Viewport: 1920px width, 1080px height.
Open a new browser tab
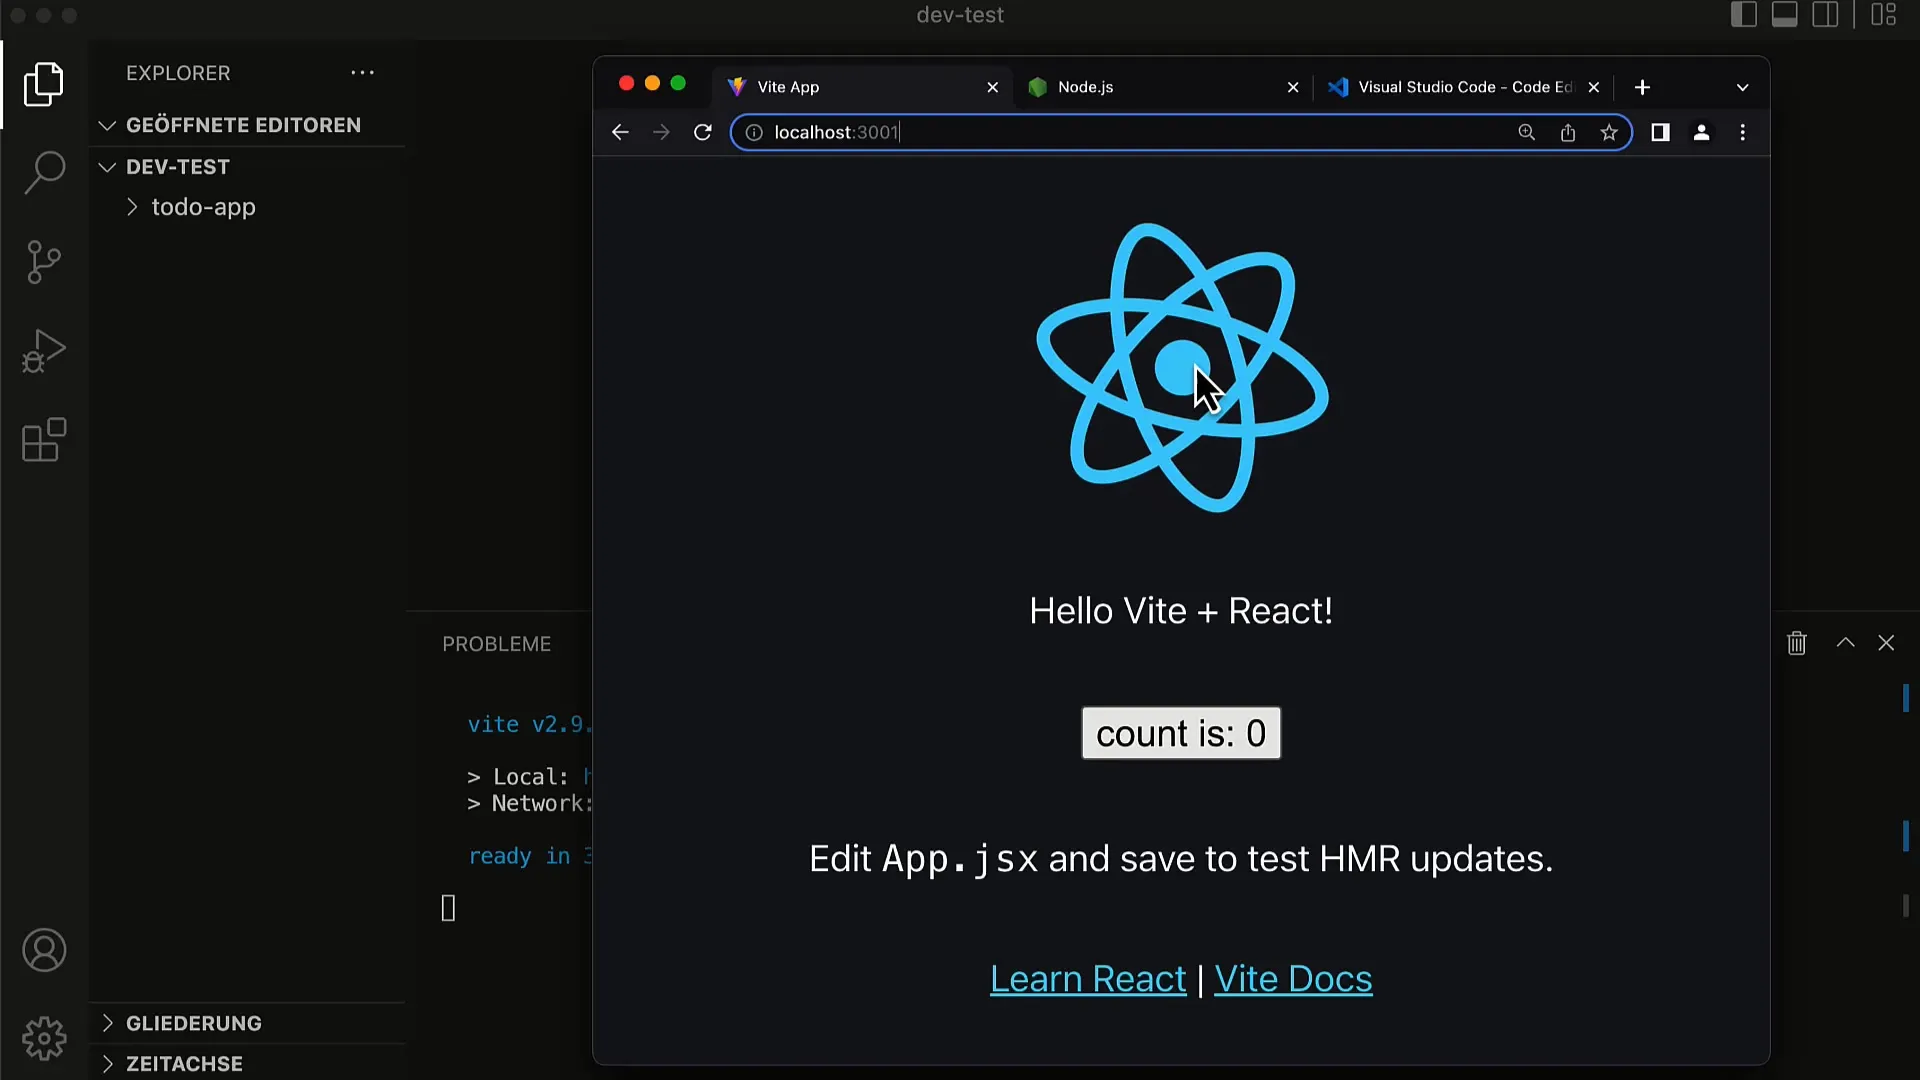tap(1642, 87)
